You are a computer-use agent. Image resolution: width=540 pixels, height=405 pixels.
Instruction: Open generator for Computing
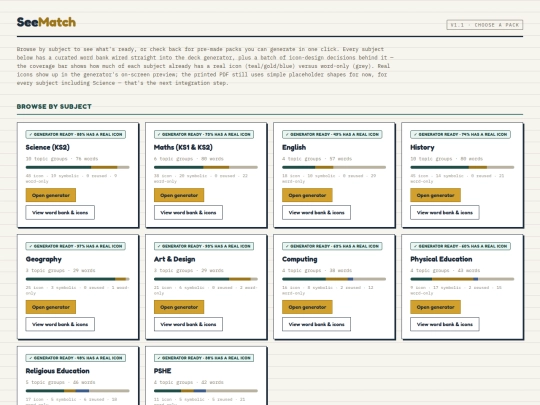[x=307, y=307]
